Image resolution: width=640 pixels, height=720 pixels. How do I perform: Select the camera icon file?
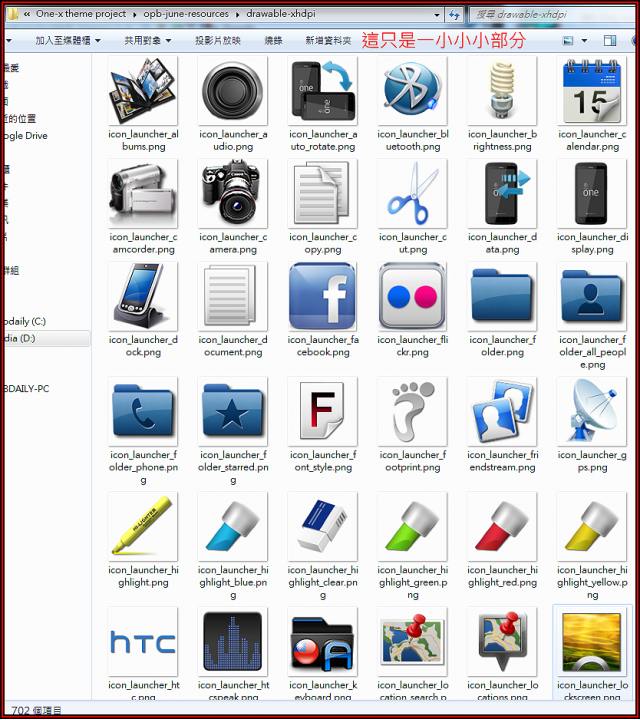pos(233,194)
